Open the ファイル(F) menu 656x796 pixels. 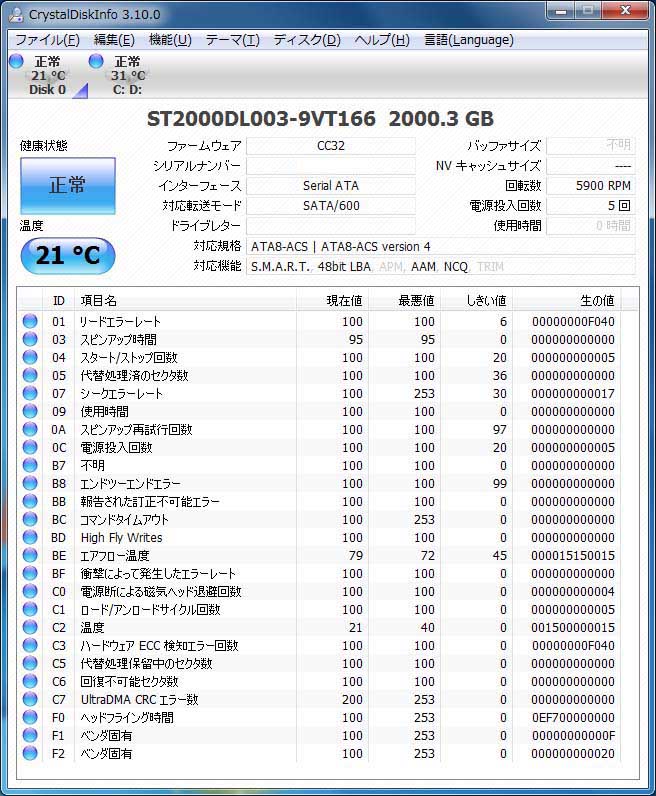click(47, 40)
